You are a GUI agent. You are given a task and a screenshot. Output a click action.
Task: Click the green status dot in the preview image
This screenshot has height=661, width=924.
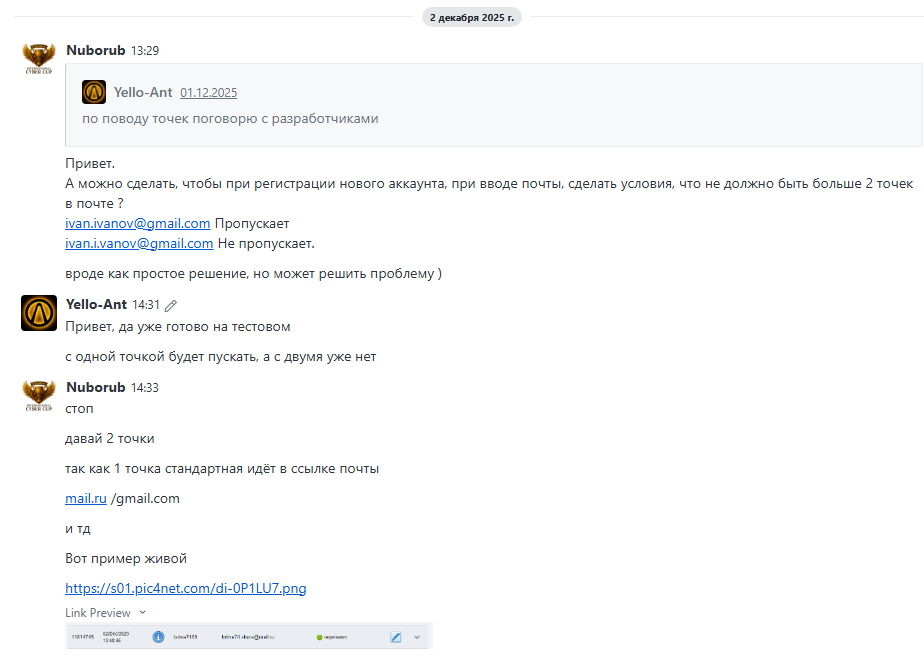319,637
